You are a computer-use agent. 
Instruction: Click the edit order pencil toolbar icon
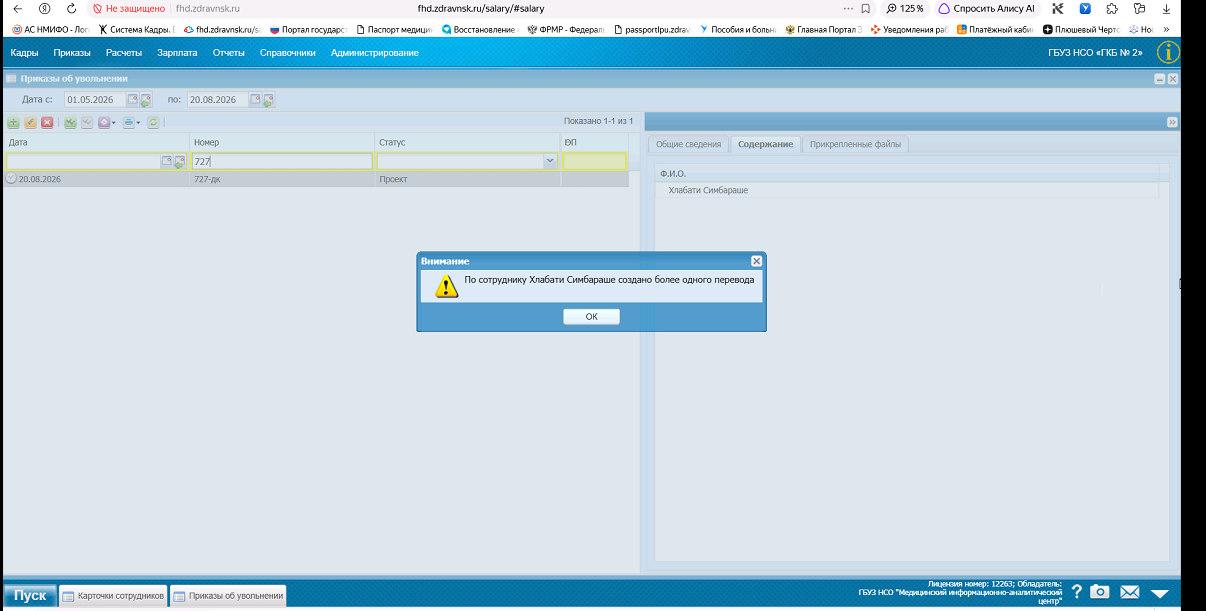[31, 122]
